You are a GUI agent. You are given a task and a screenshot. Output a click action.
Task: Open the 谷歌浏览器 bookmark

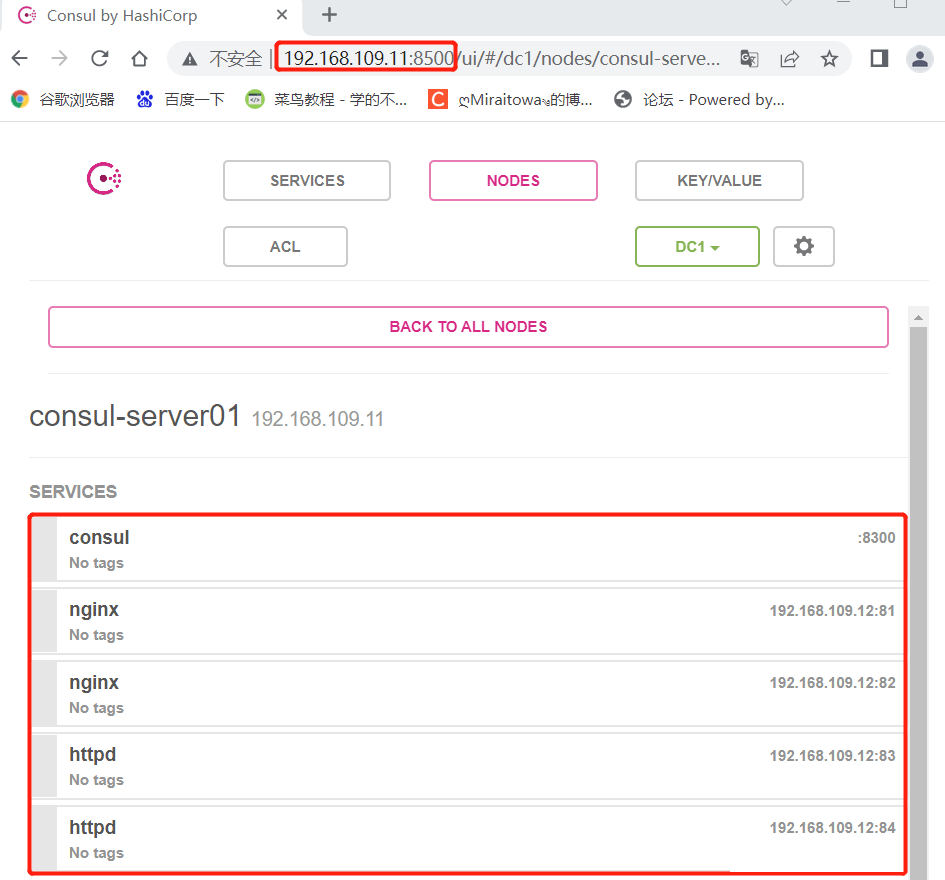coord(63,99)
